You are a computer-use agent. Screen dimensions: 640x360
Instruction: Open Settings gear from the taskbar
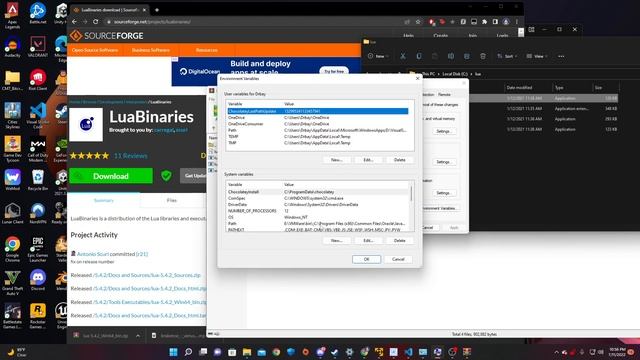point(349,352)
